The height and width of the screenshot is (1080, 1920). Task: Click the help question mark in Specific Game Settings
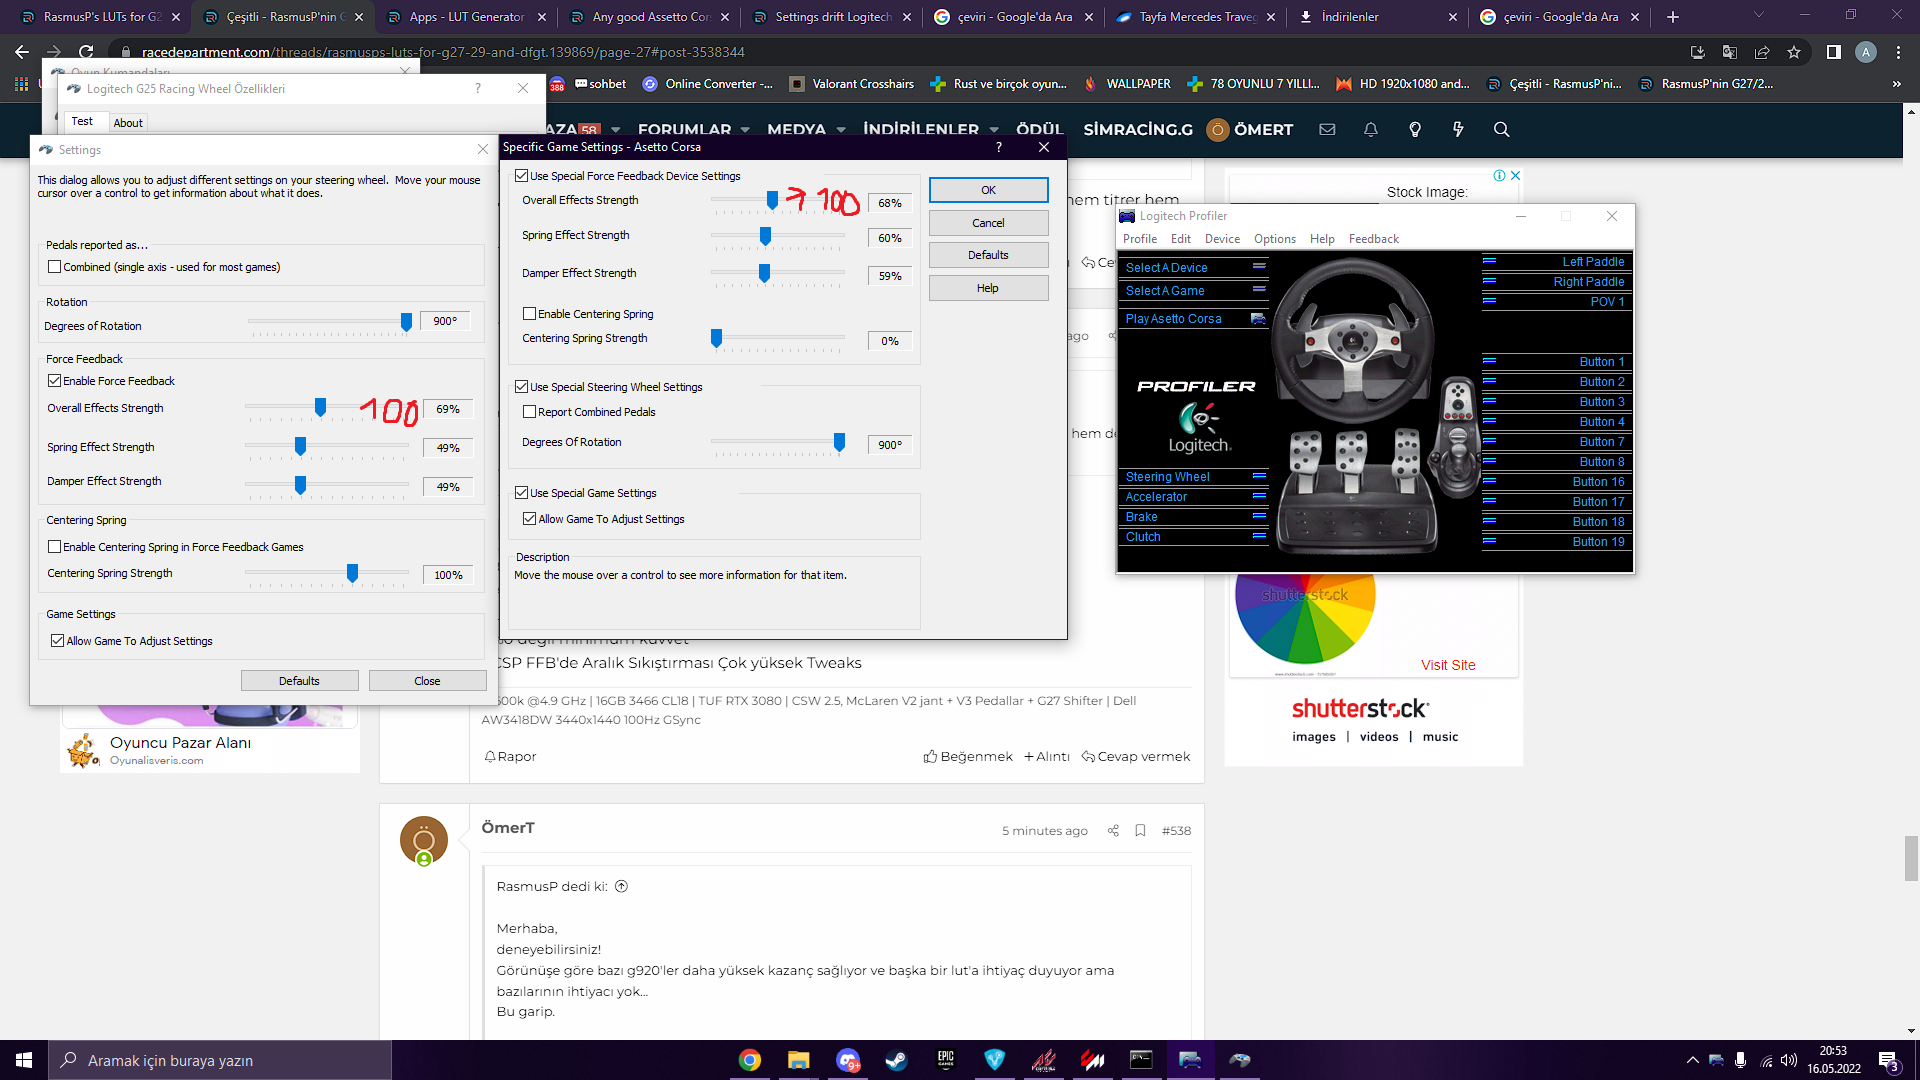coord(998,147)
